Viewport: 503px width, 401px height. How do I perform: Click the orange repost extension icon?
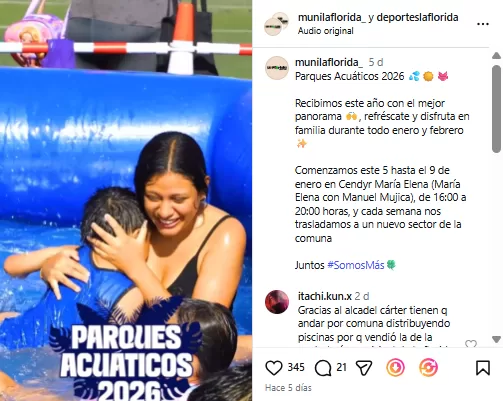[x=428, y=368]
